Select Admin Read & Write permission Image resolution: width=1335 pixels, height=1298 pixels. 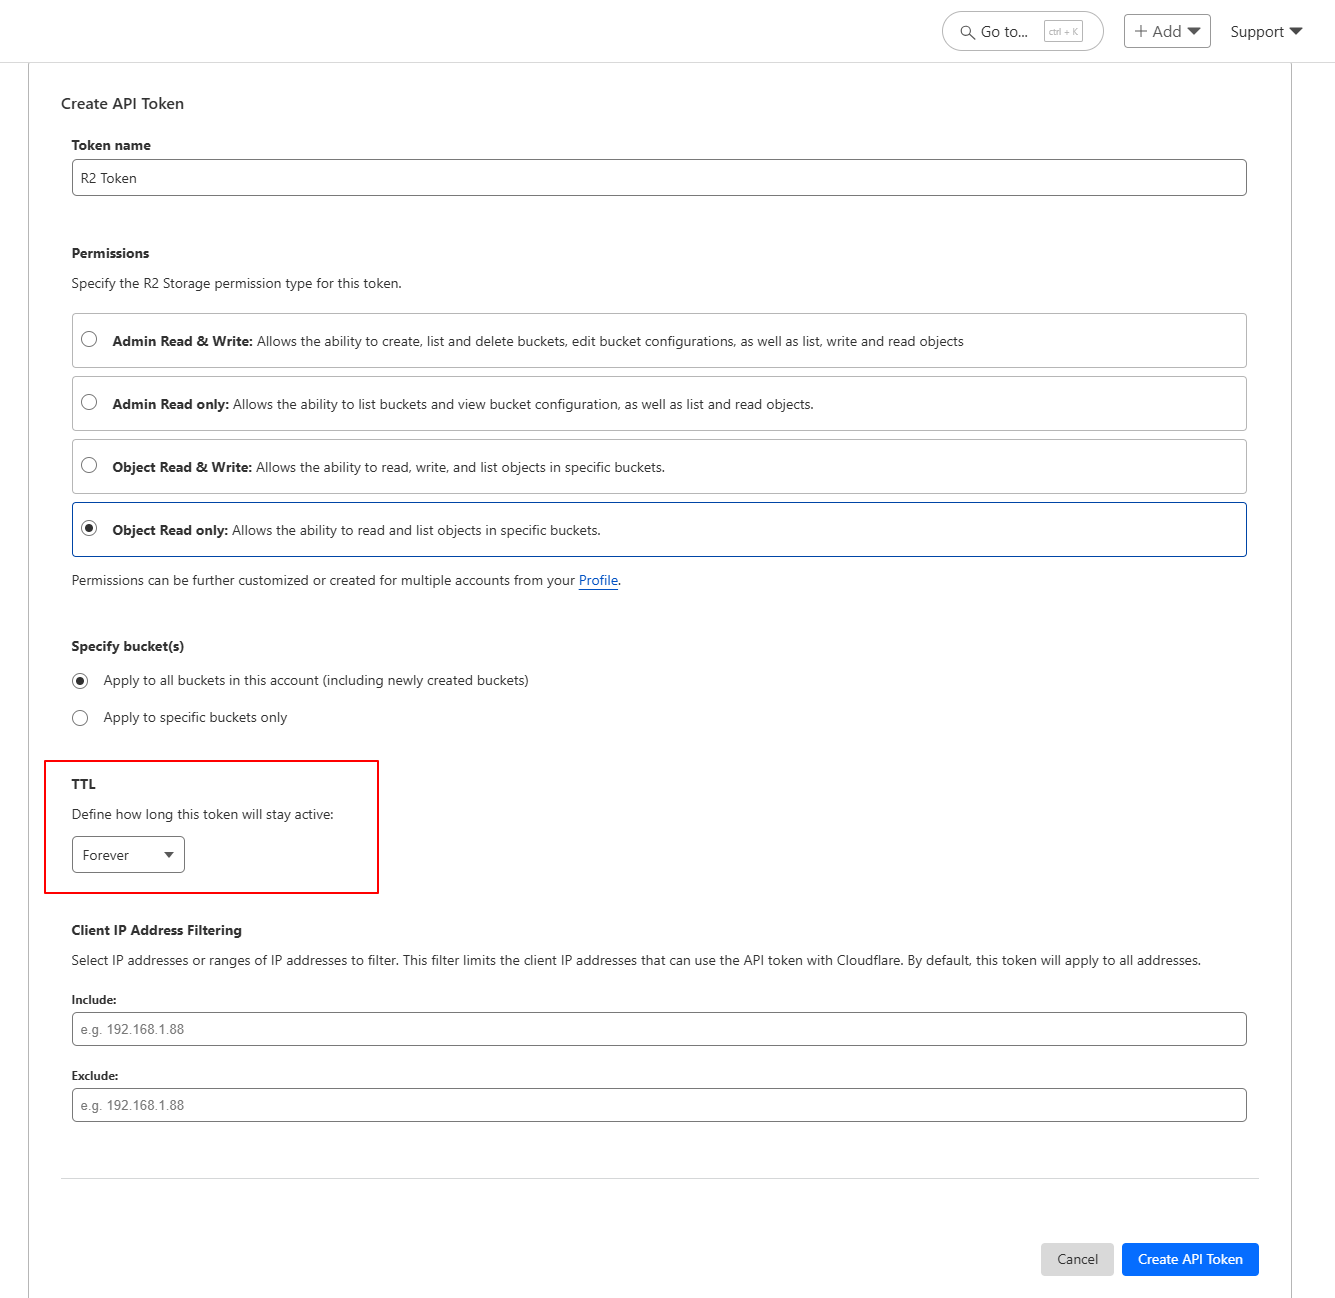coord(89,340)
